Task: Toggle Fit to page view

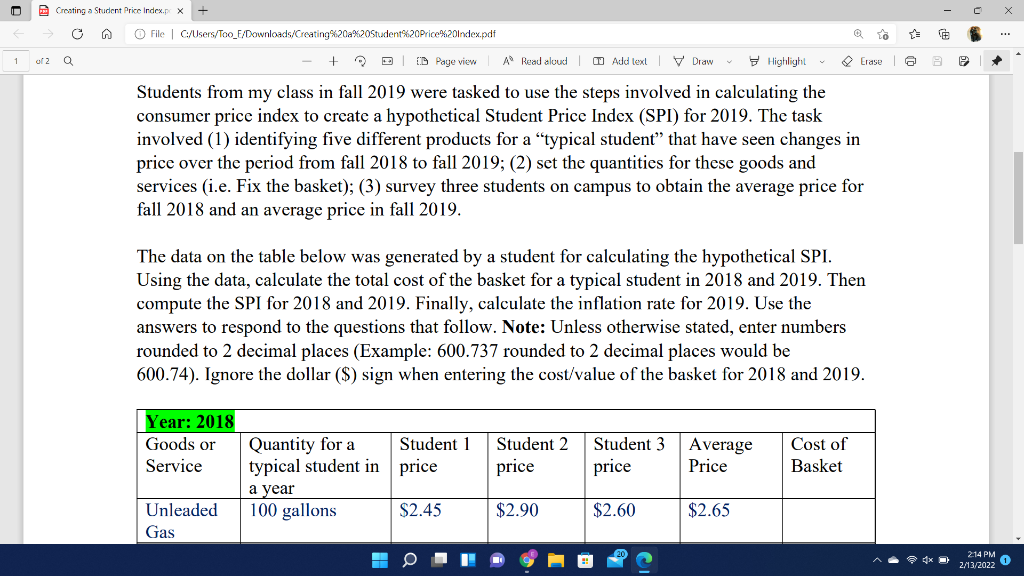Action: coord(388,62)
